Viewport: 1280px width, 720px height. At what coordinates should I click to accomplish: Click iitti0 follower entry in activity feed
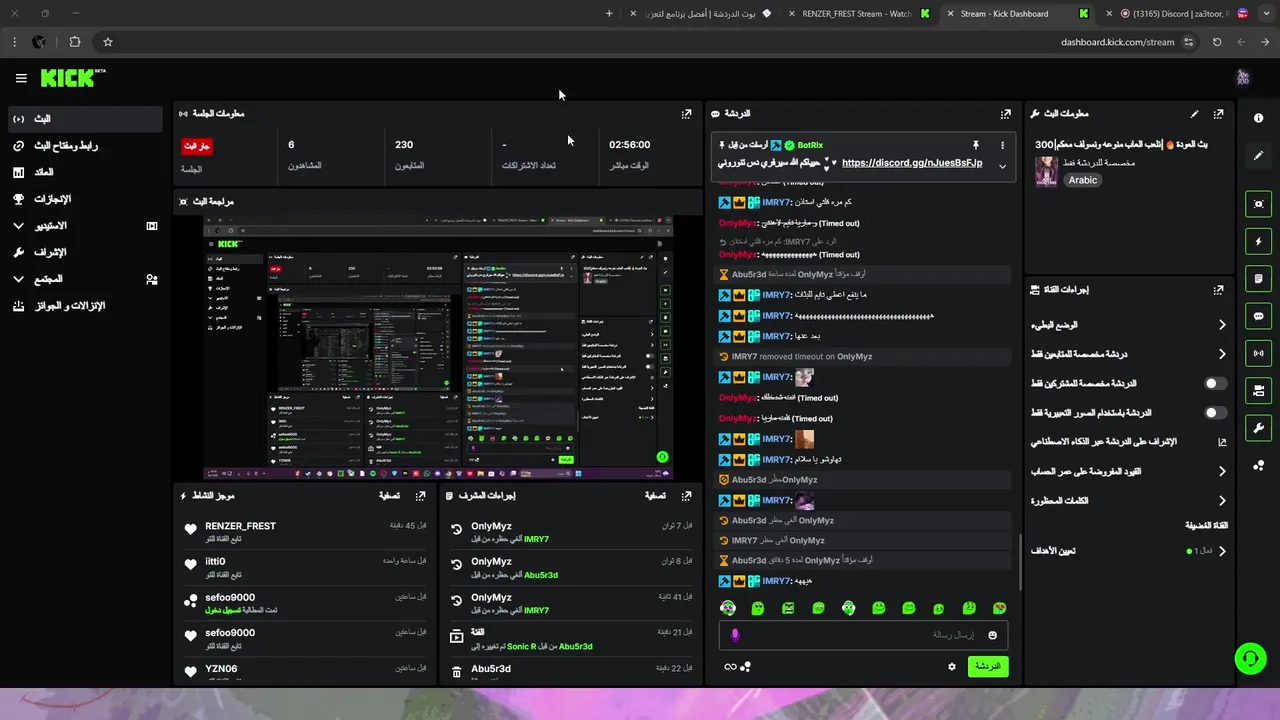click(215, 562)
